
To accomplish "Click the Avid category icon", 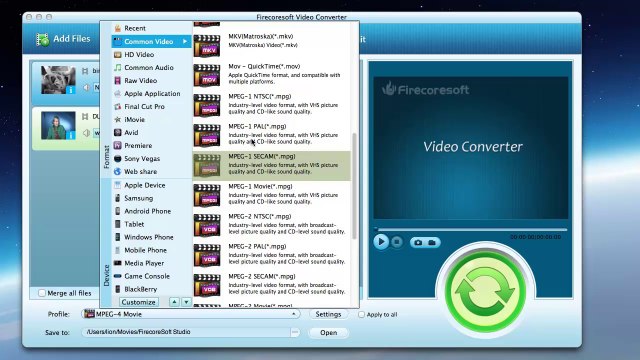I will tap(118, 133).
